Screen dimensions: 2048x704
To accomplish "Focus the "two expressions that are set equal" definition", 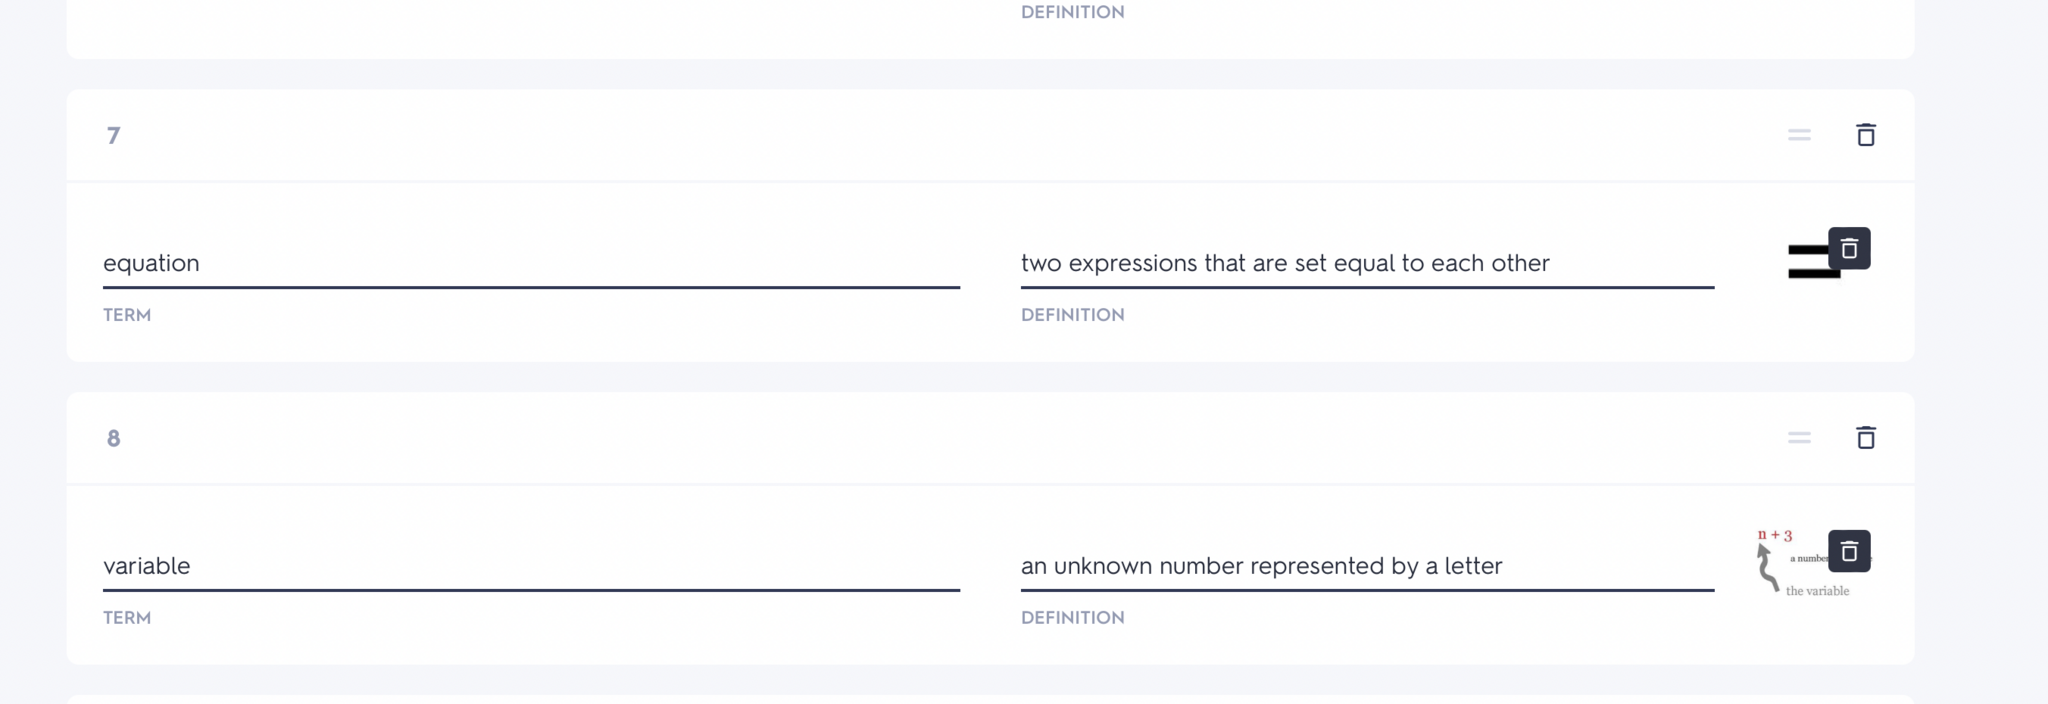I will tap(1366, 263).
